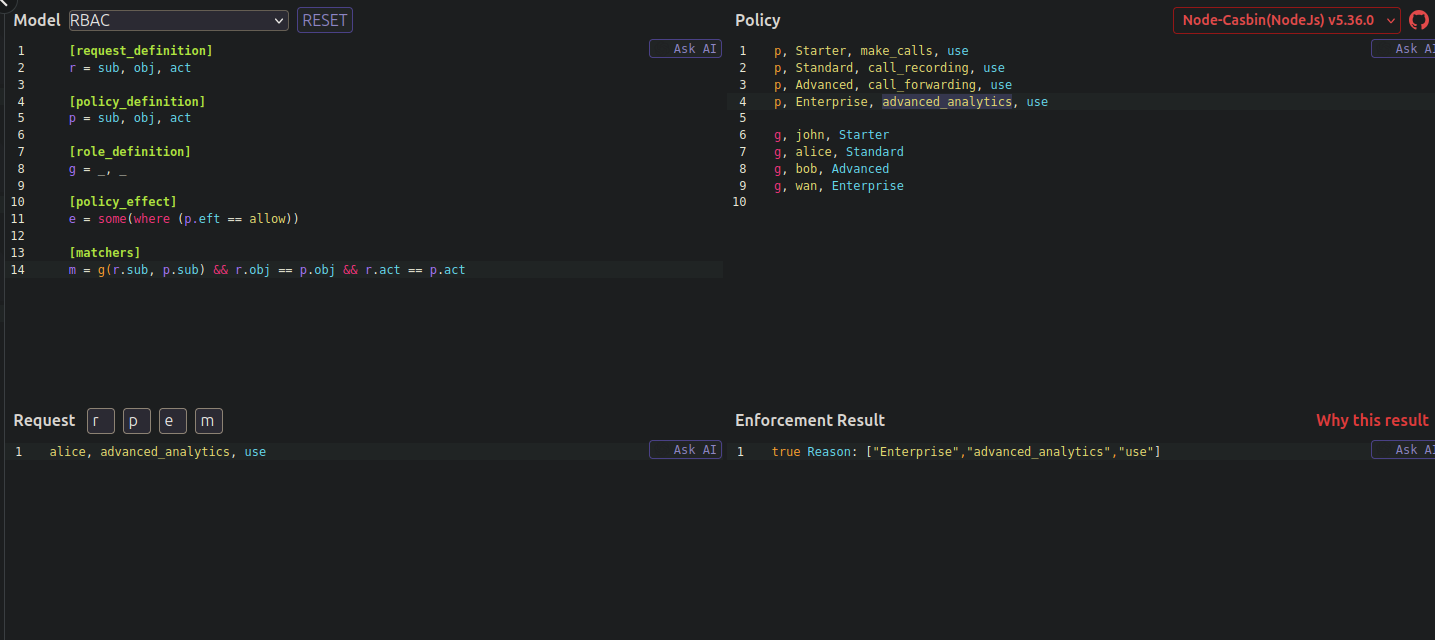Click policy line 'p, Advanced, call_forwarding, use'
This screenshot has width=1435, height=640.
pos(893,85)
